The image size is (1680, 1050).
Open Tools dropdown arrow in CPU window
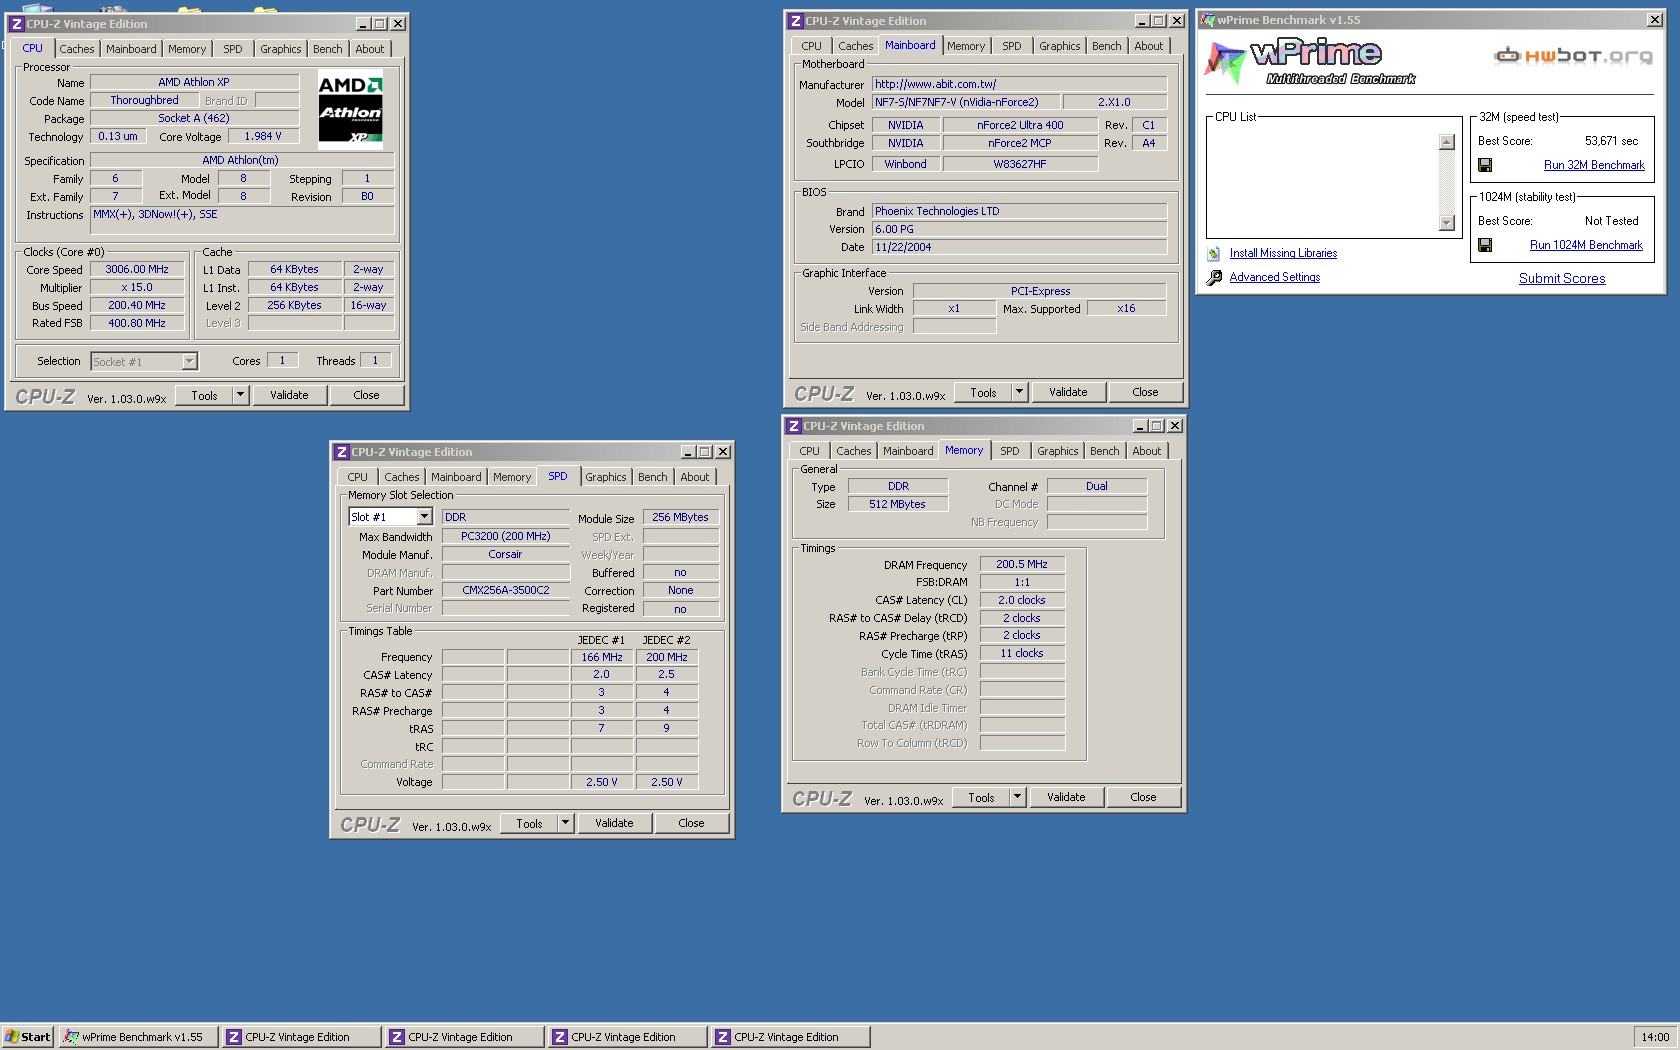(x=240, y=395)
